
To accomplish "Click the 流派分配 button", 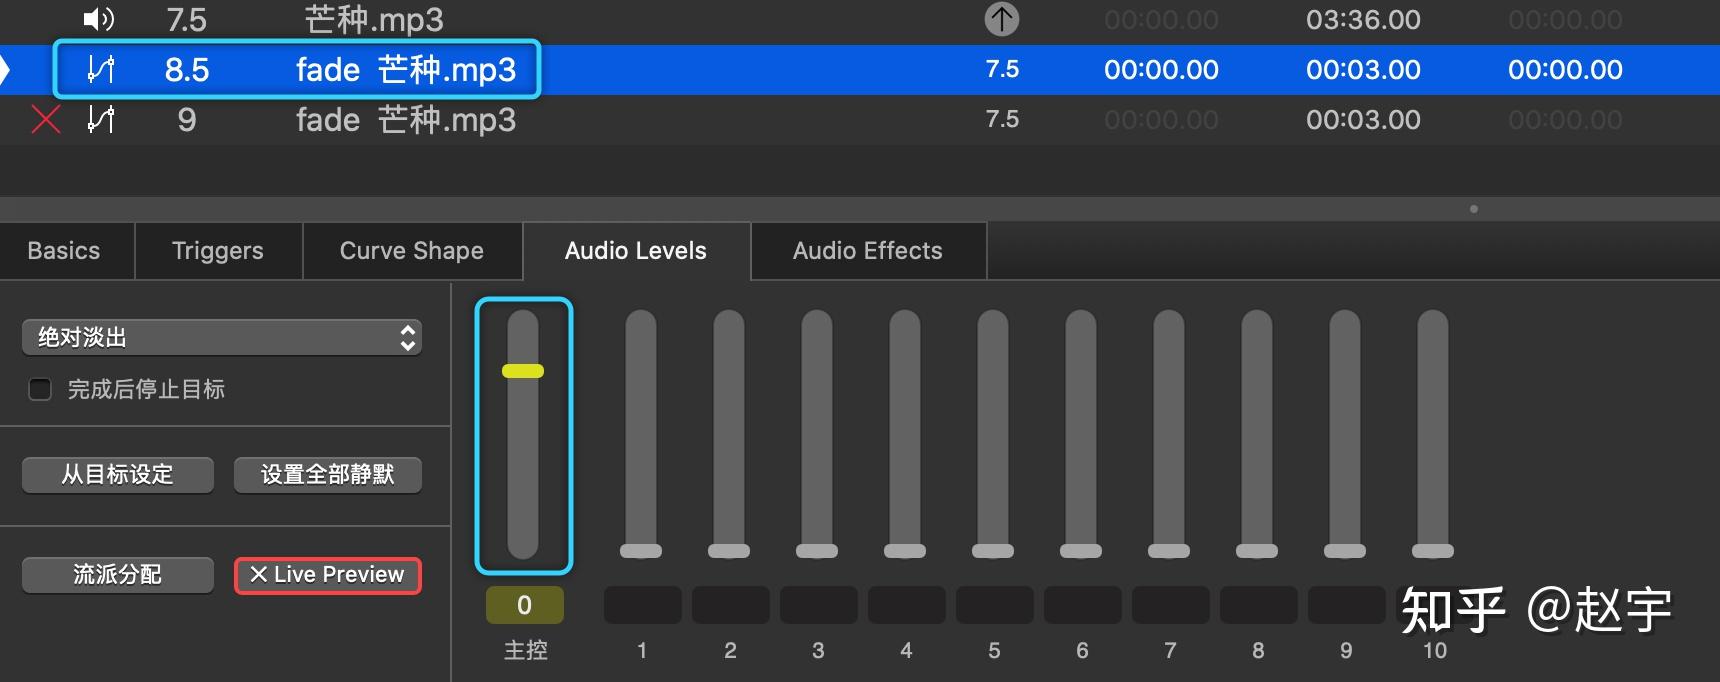I will [118, 575].
